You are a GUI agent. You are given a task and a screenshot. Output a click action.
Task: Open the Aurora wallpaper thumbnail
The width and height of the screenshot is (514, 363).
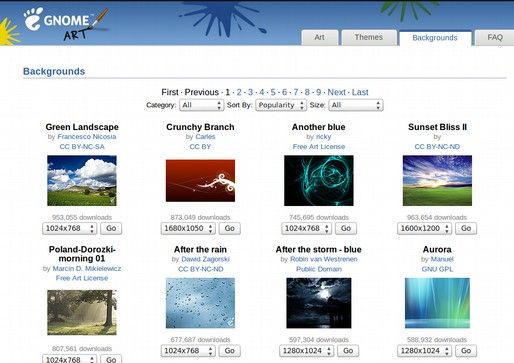click(x=437, y=303)
